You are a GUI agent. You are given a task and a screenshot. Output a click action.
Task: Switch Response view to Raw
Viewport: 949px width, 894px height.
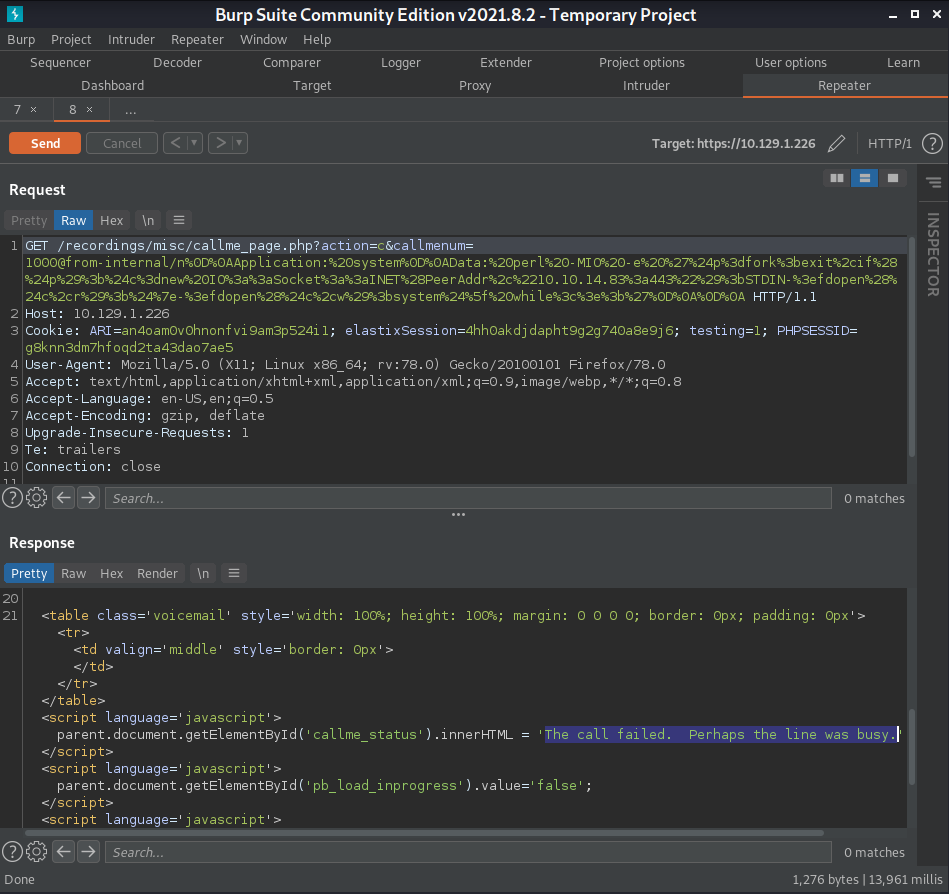[x=73, y=573]
